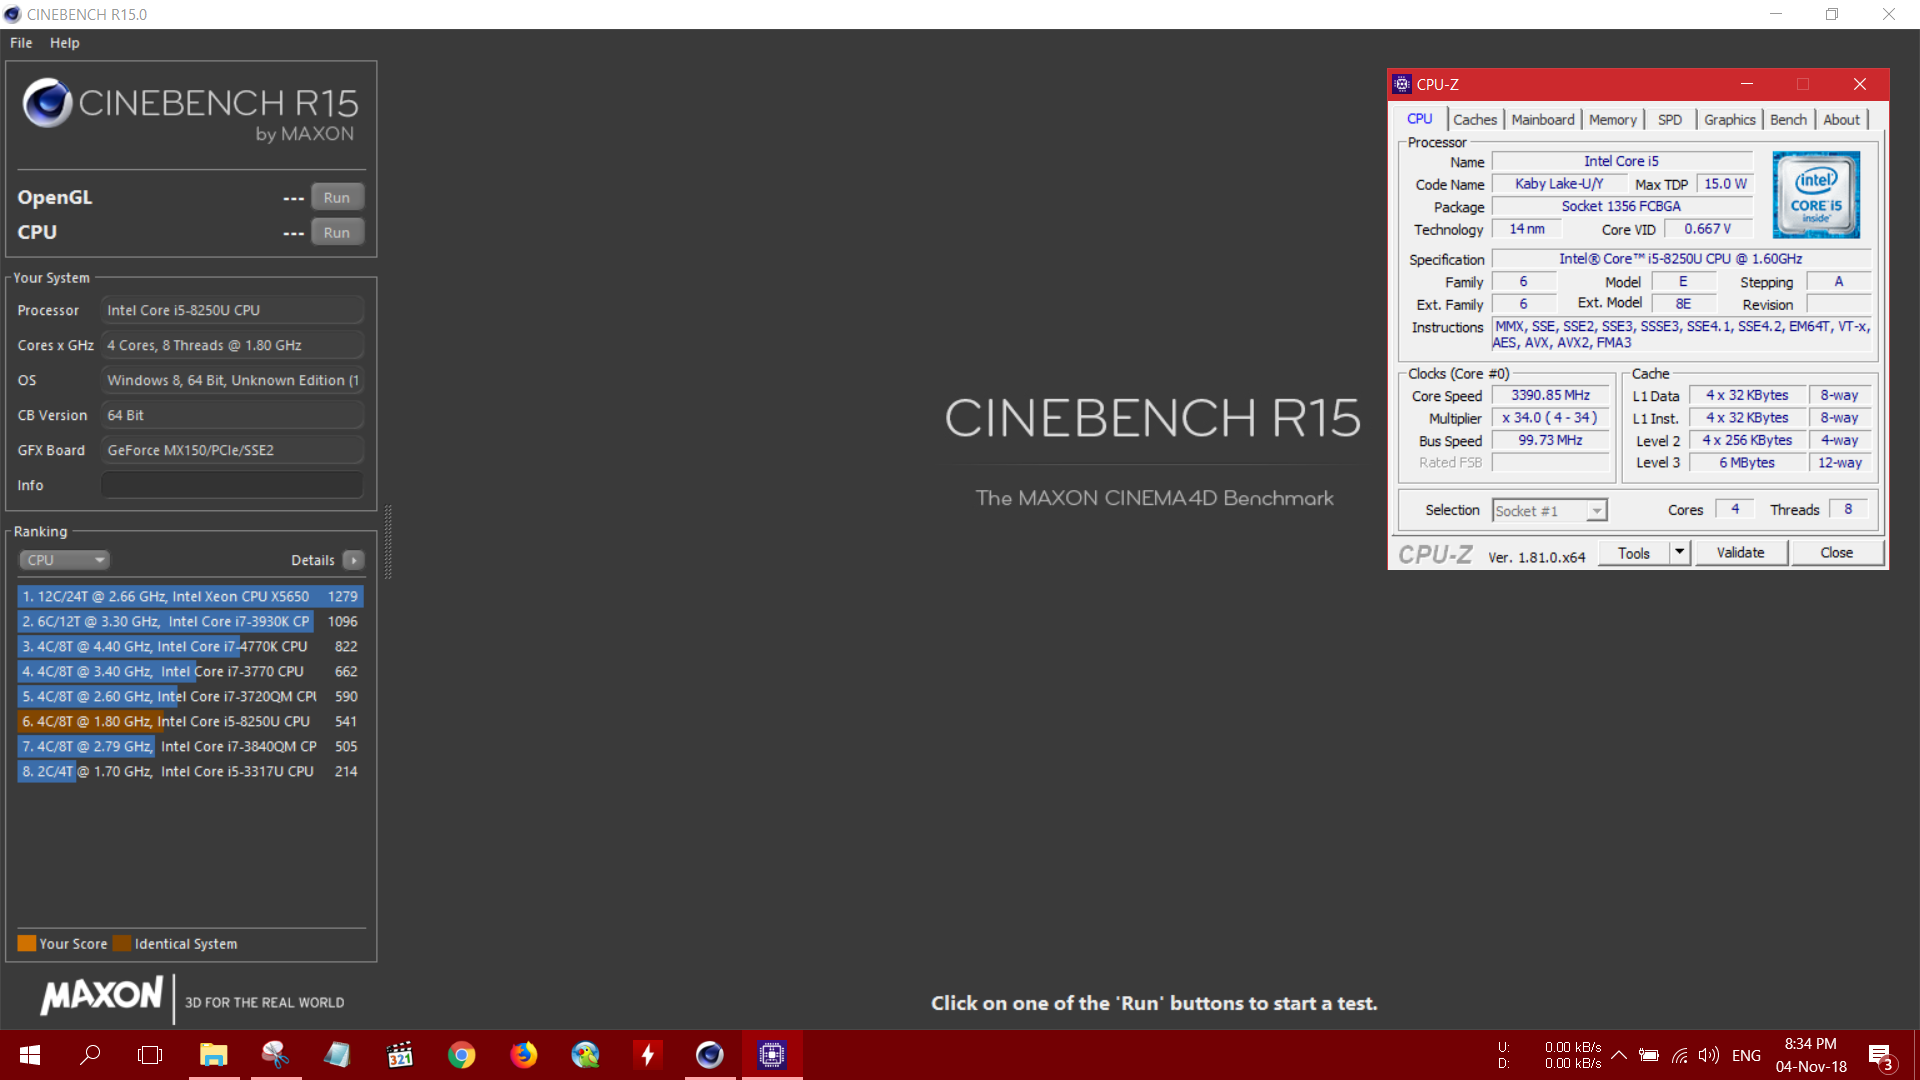Image resolution: width=1920 pixels, height=1080 pixels.
Task: Expand ranking Details arrow
Action: pyautogui.click(x=354, y=560)
